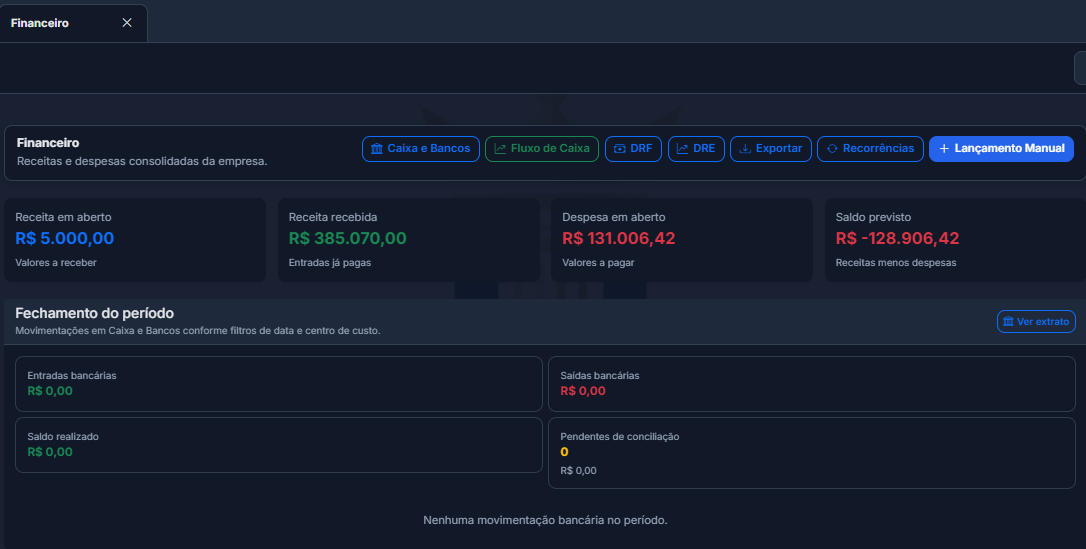This screenshot has height=549, width=1086.
Task: Select the Financeiro tab
Action: (73, 24)
